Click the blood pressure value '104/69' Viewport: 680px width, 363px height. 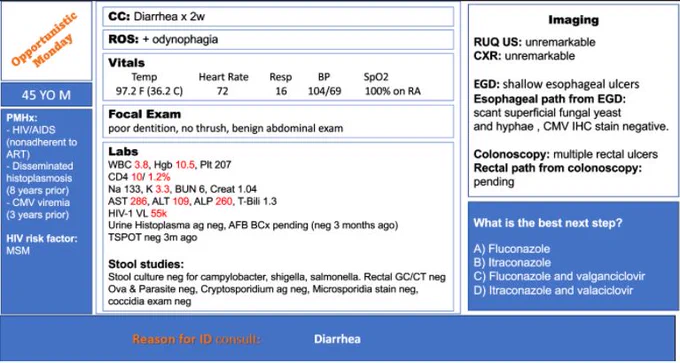pyautogui.click(x=324, y=92)
